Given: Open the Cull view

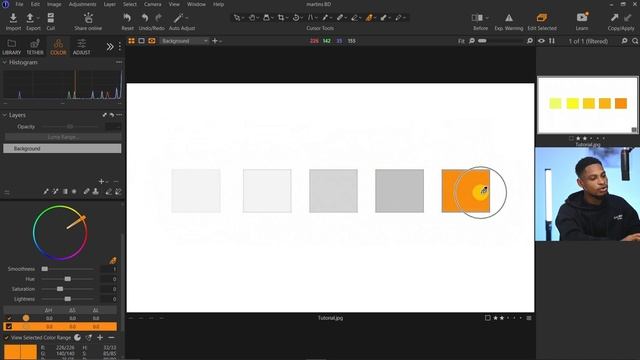Looking at the screenshot, I should [51, 18].
